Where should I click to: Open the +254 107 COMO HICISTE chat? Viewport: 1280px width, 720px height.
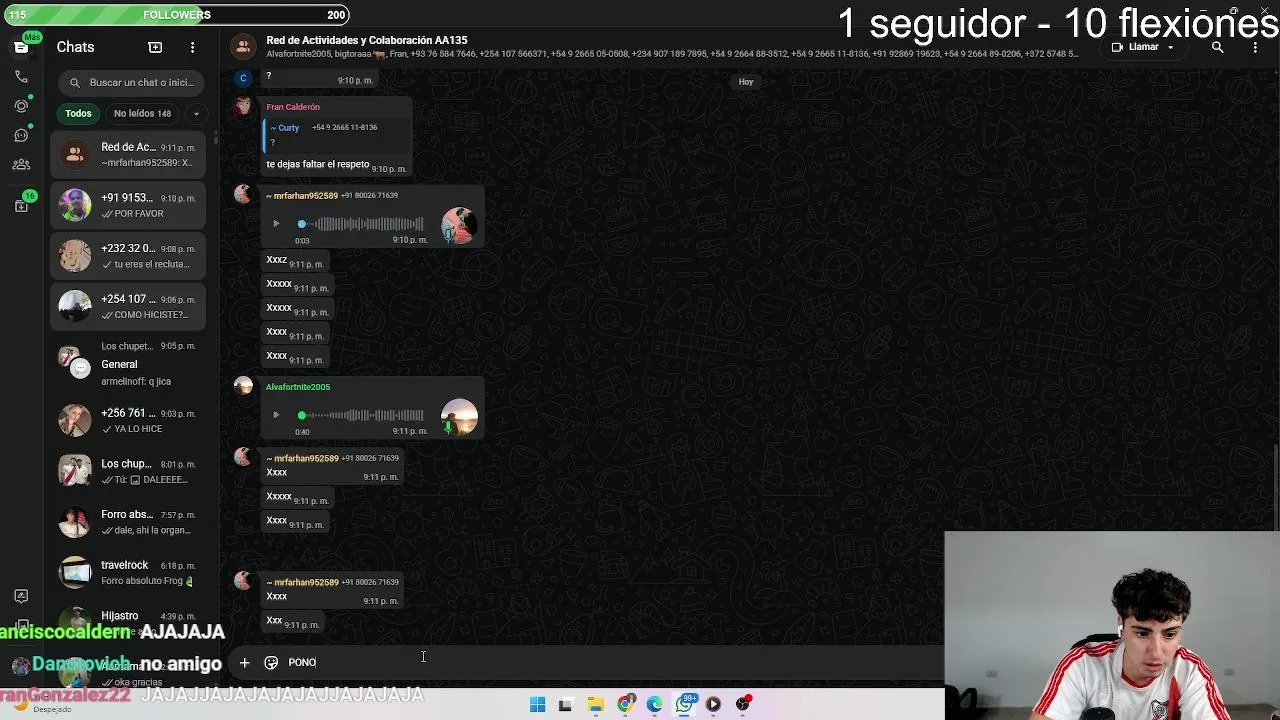(128, 306)
